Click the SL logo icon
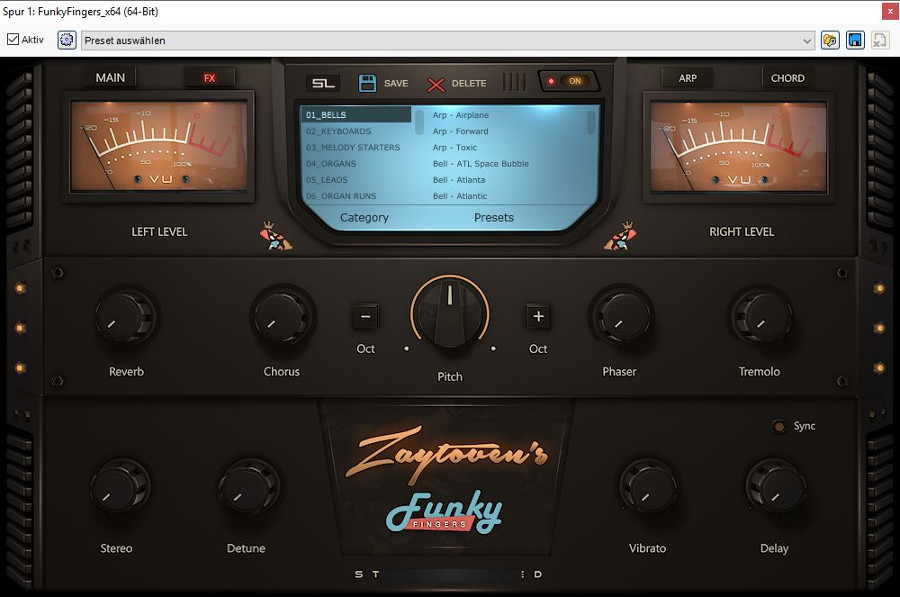 pyautogui.click(x=323, y=83)
